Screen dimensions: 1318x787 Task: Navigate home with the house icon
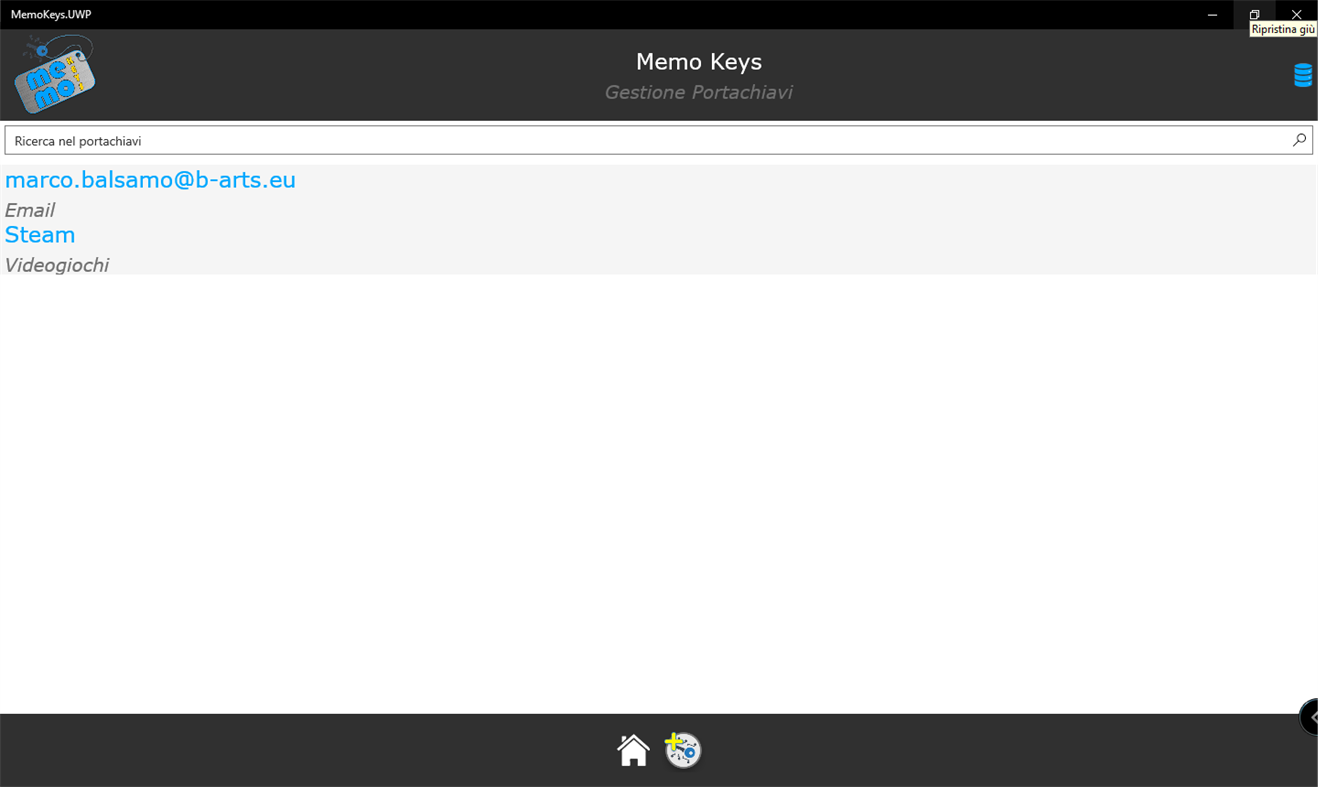point(633,748)
